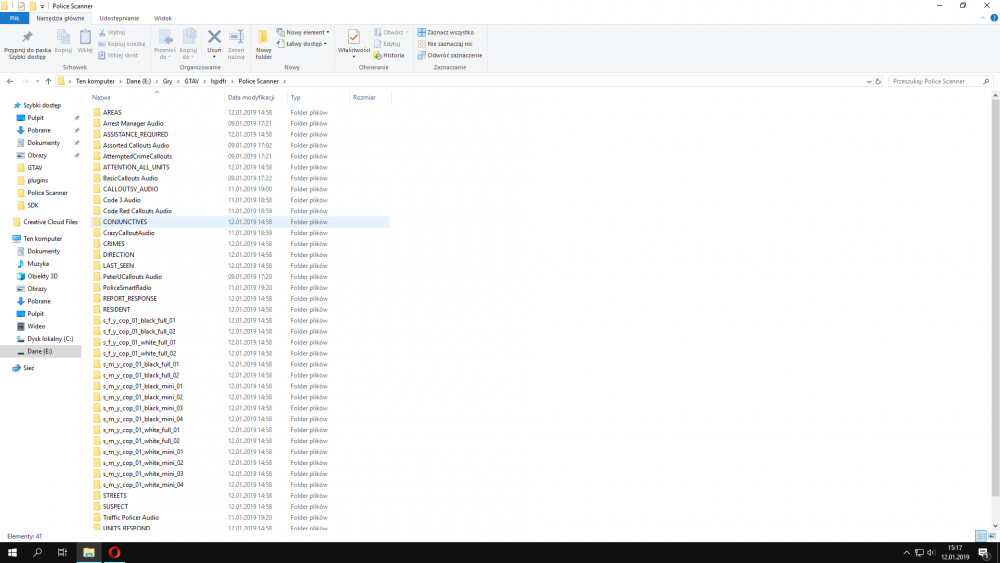Screen dimensions: 1000x563
Task: Cut selection with Wytnij
Action: [x=112, y=32]
